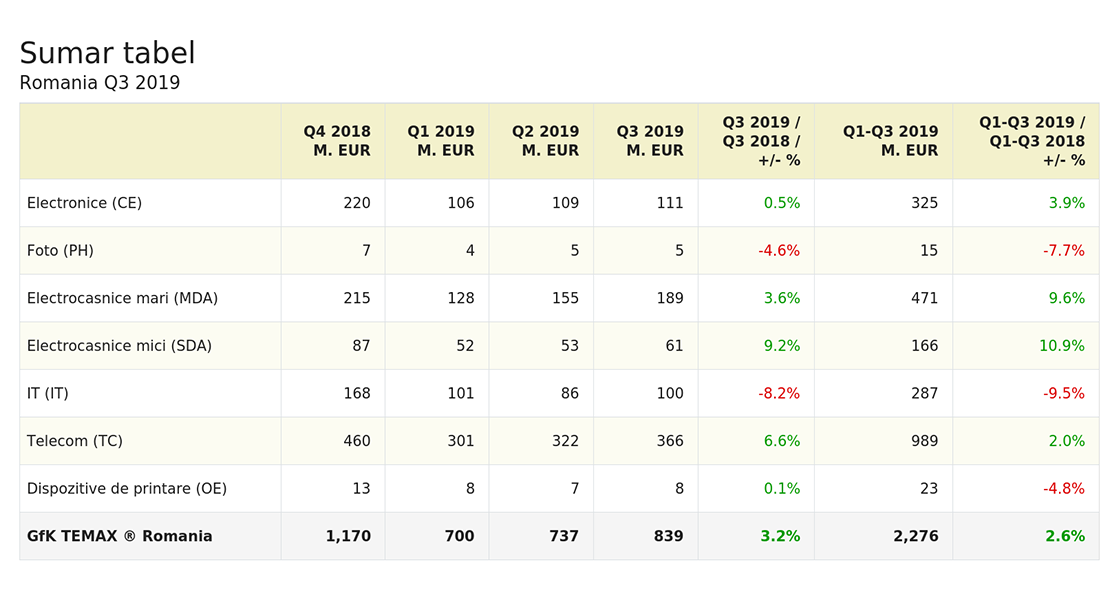Viewport: 1120px width, 600px height.
Task: Click IT Q2 2019 value 86
Action: (x=570, y=394)
